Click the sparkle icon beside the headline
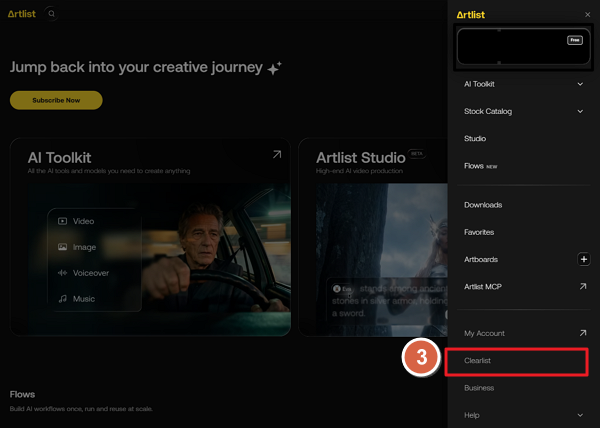600x428 pixels. click(274, 68)
